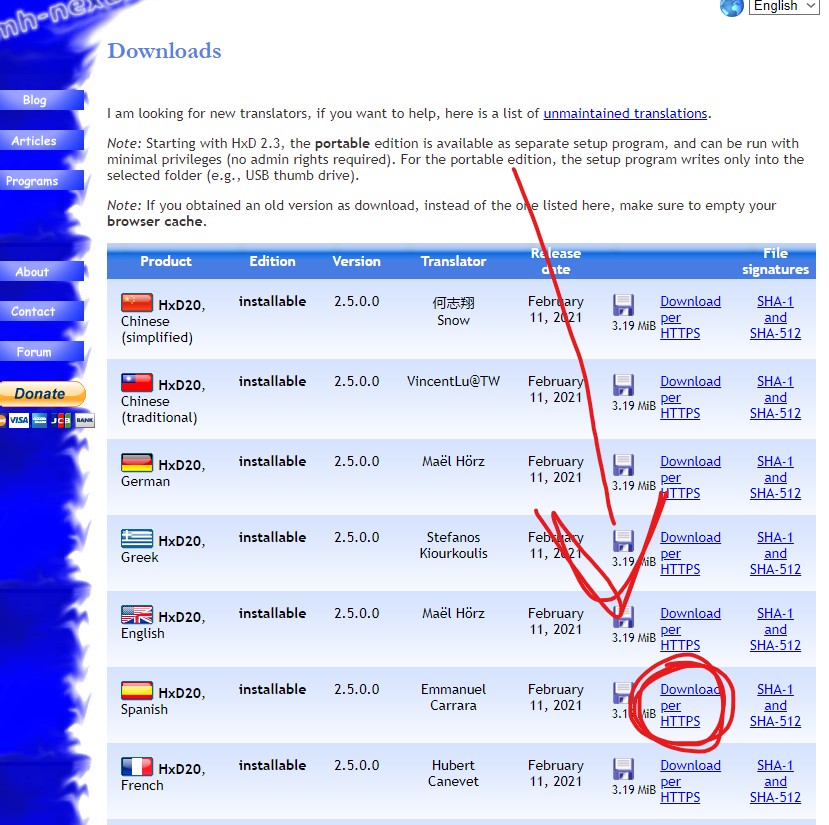Download English HxD per HTTPS

(x=690, y=629)
